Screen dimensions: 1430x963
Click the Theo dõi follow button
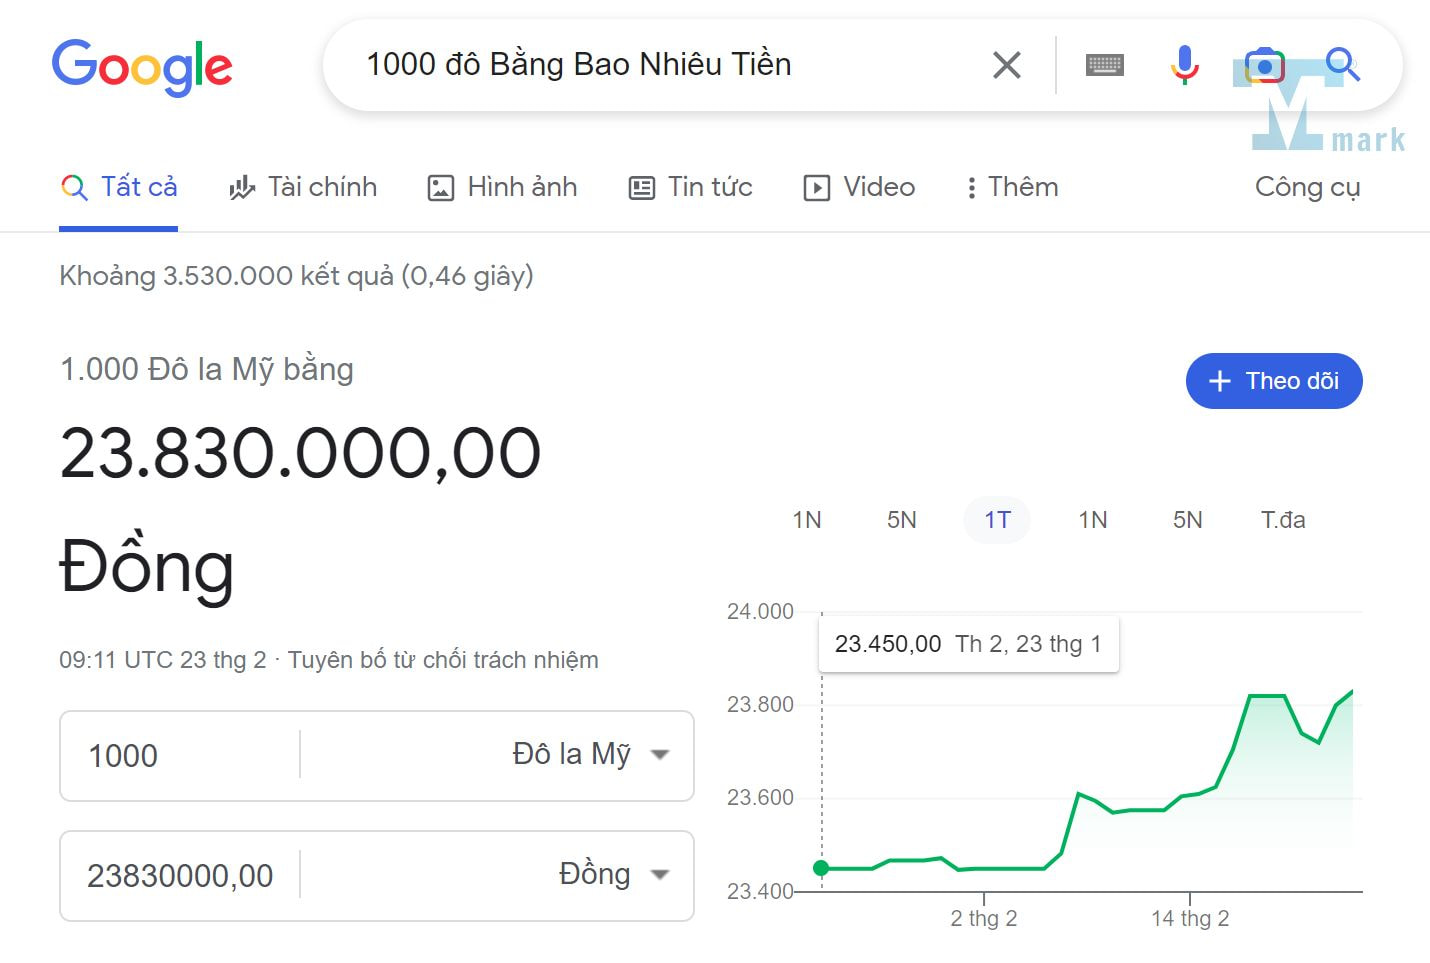(x=1273, y=381)
